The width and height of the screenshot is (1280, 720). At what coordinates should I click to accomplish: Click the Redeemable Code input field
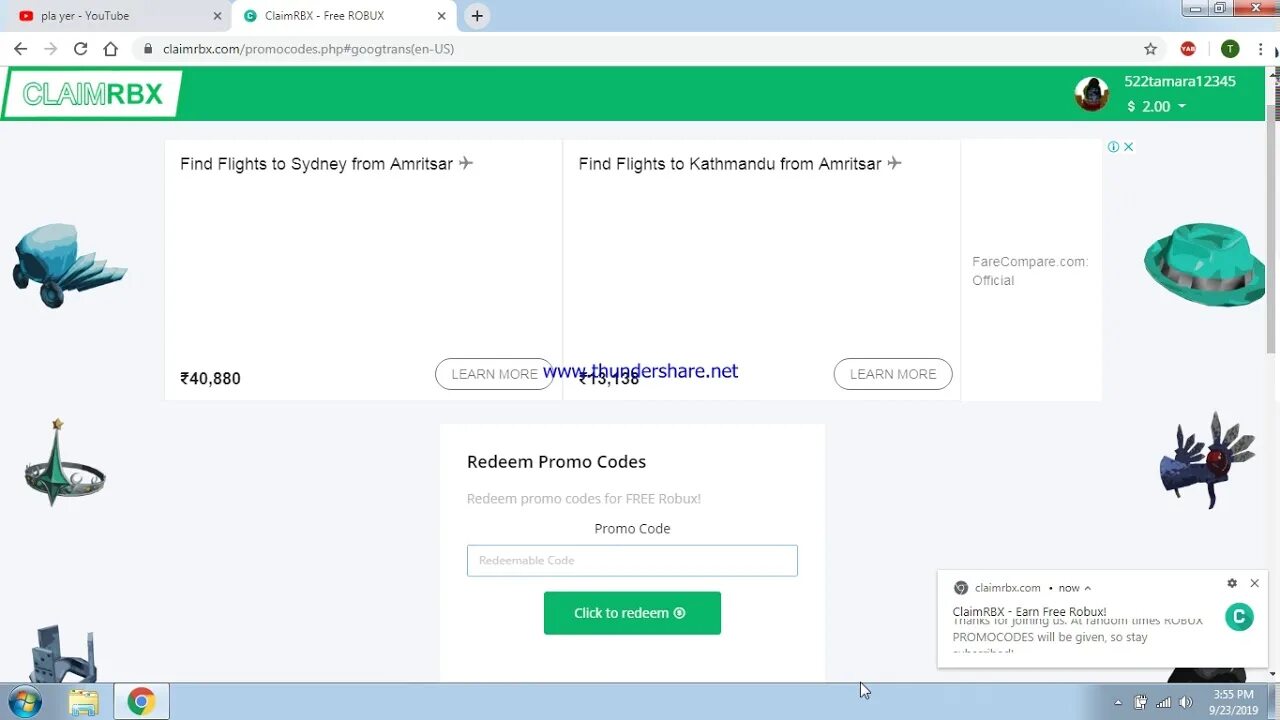coord(632,560)
